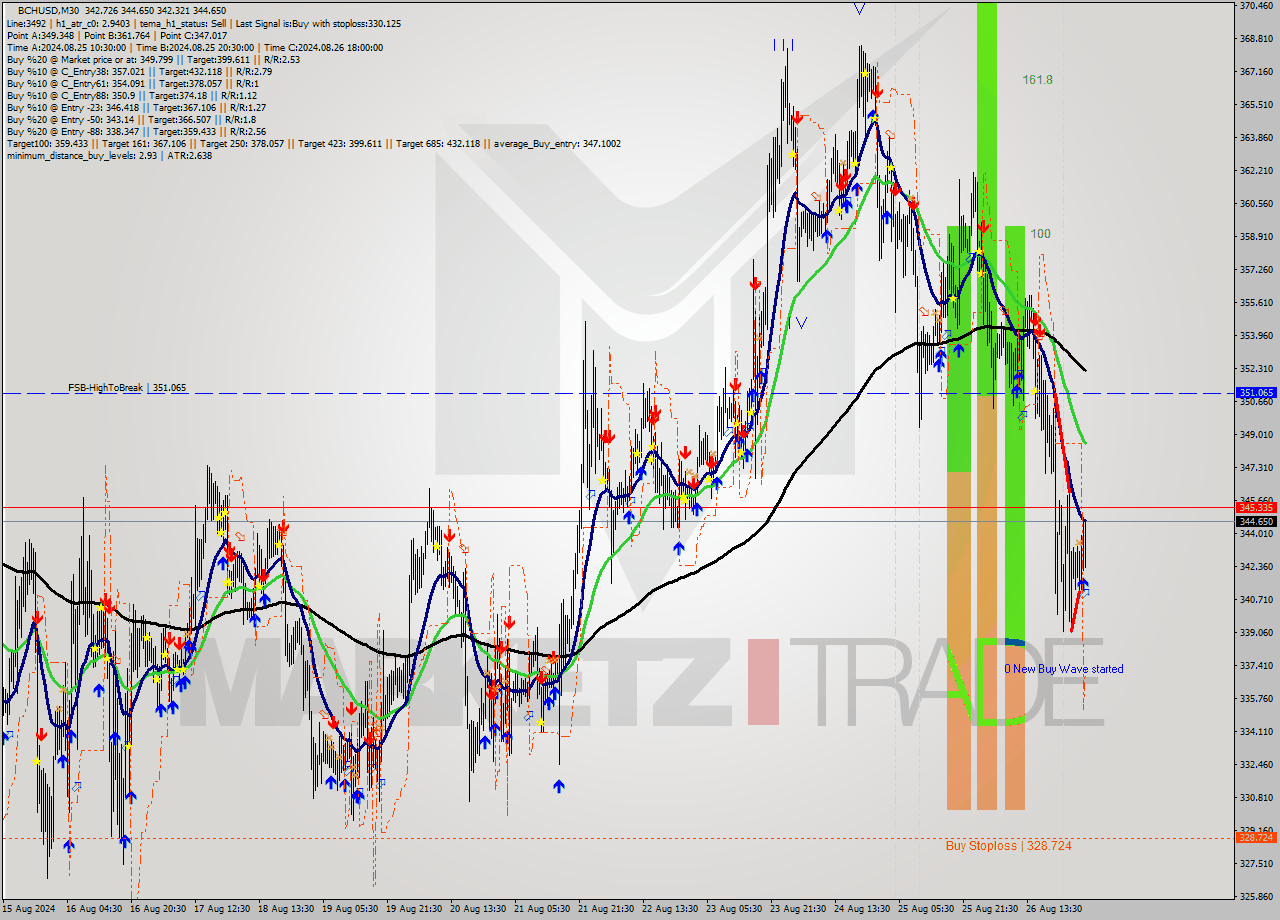Click the '23 Aug 21:30' time label

(x=798, y=909)
